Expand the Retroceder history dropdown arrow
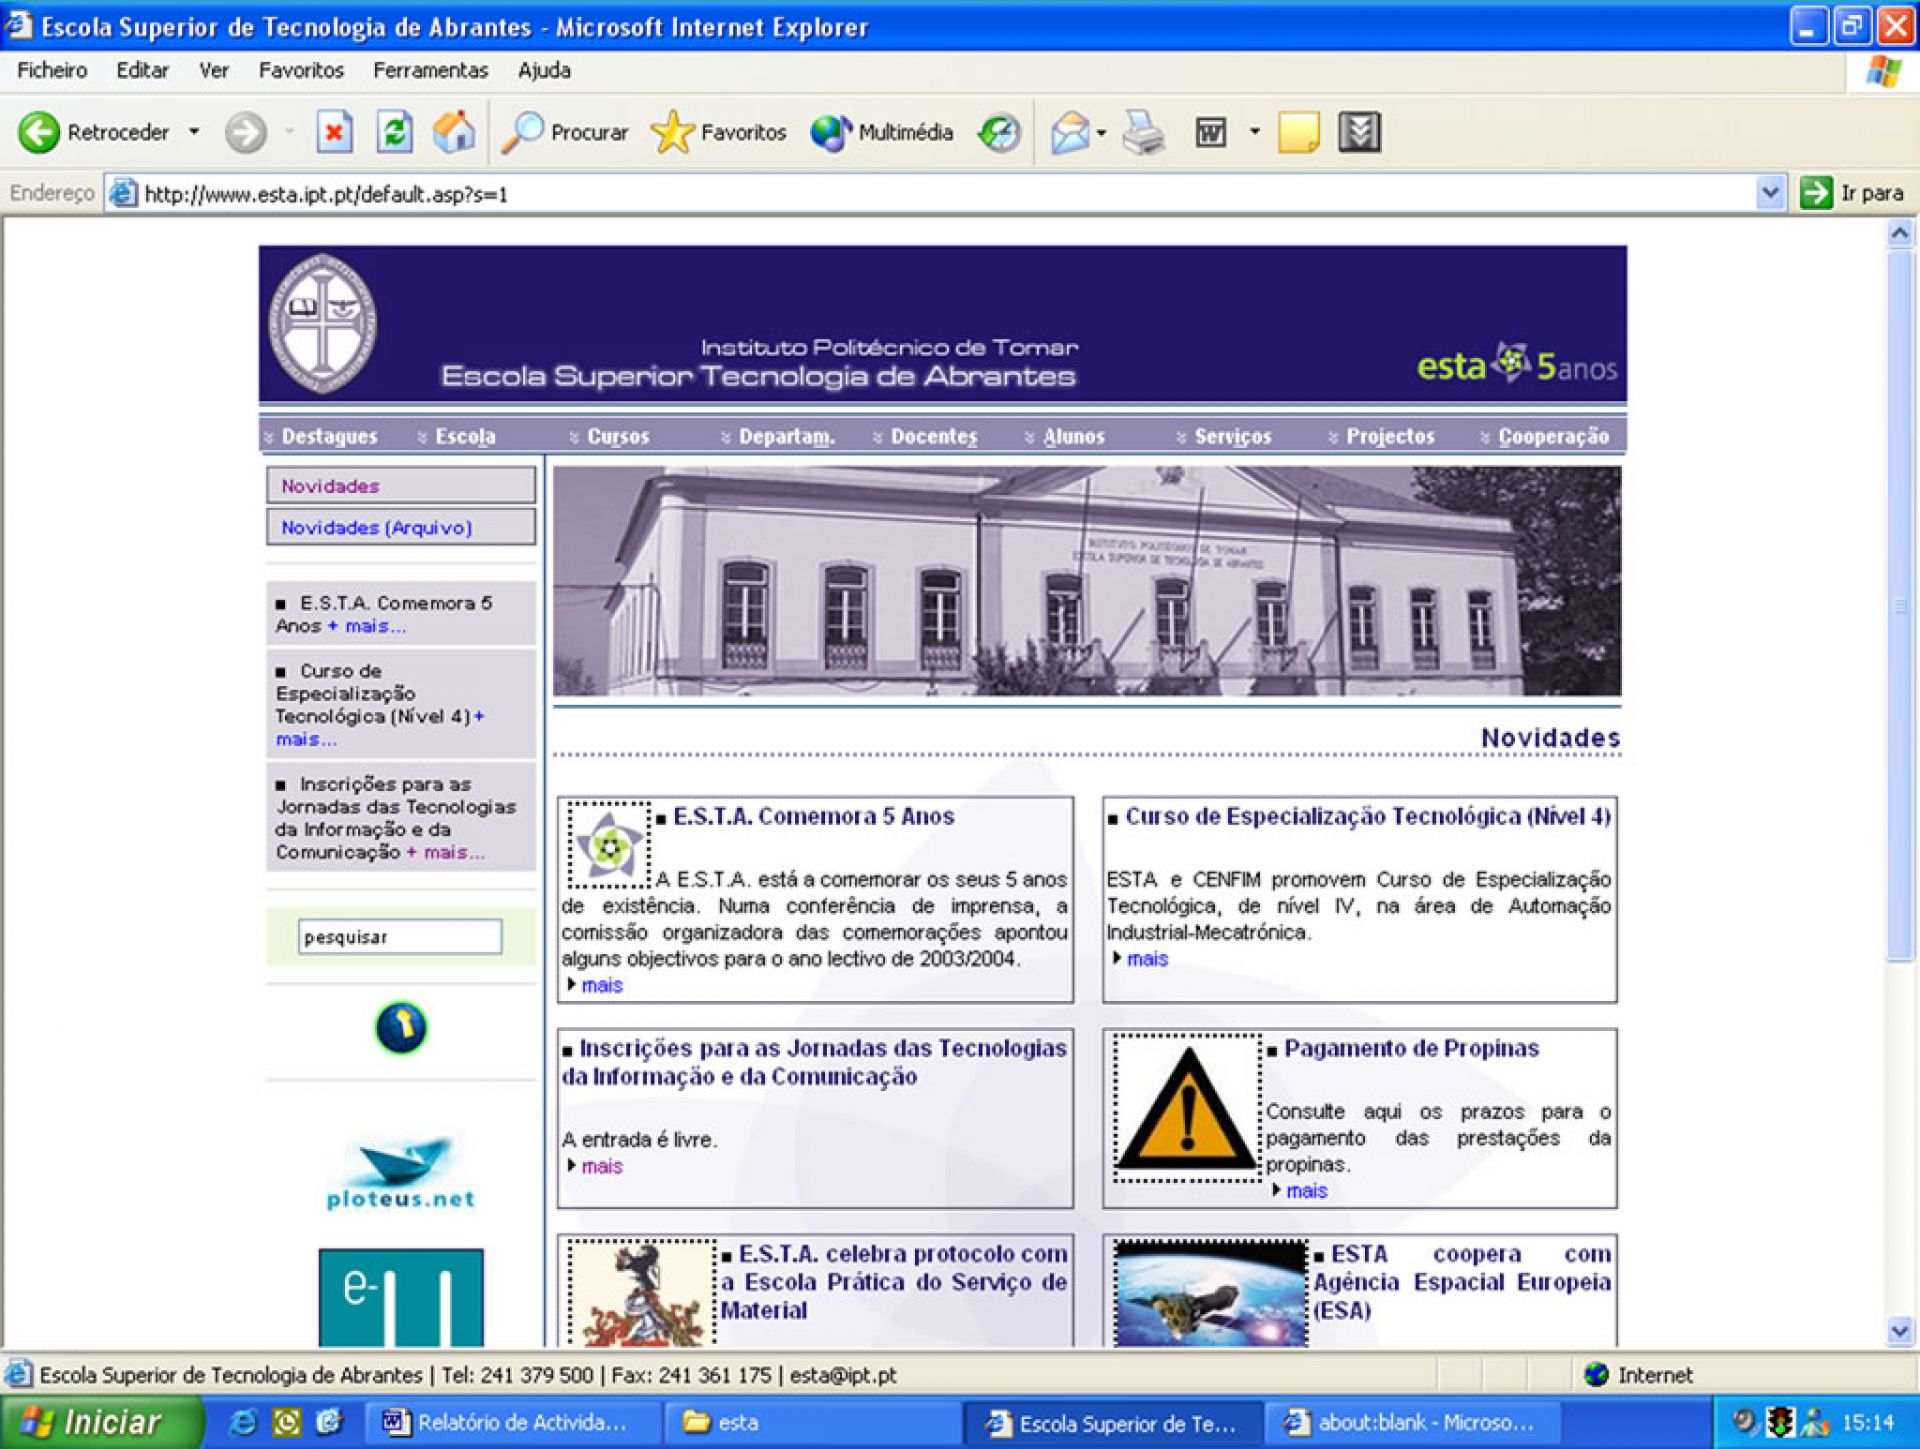 click(194, 132)
